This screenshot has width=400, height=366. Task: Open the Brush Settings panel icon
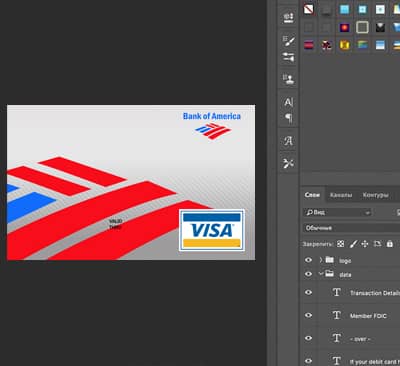(289, 41)
